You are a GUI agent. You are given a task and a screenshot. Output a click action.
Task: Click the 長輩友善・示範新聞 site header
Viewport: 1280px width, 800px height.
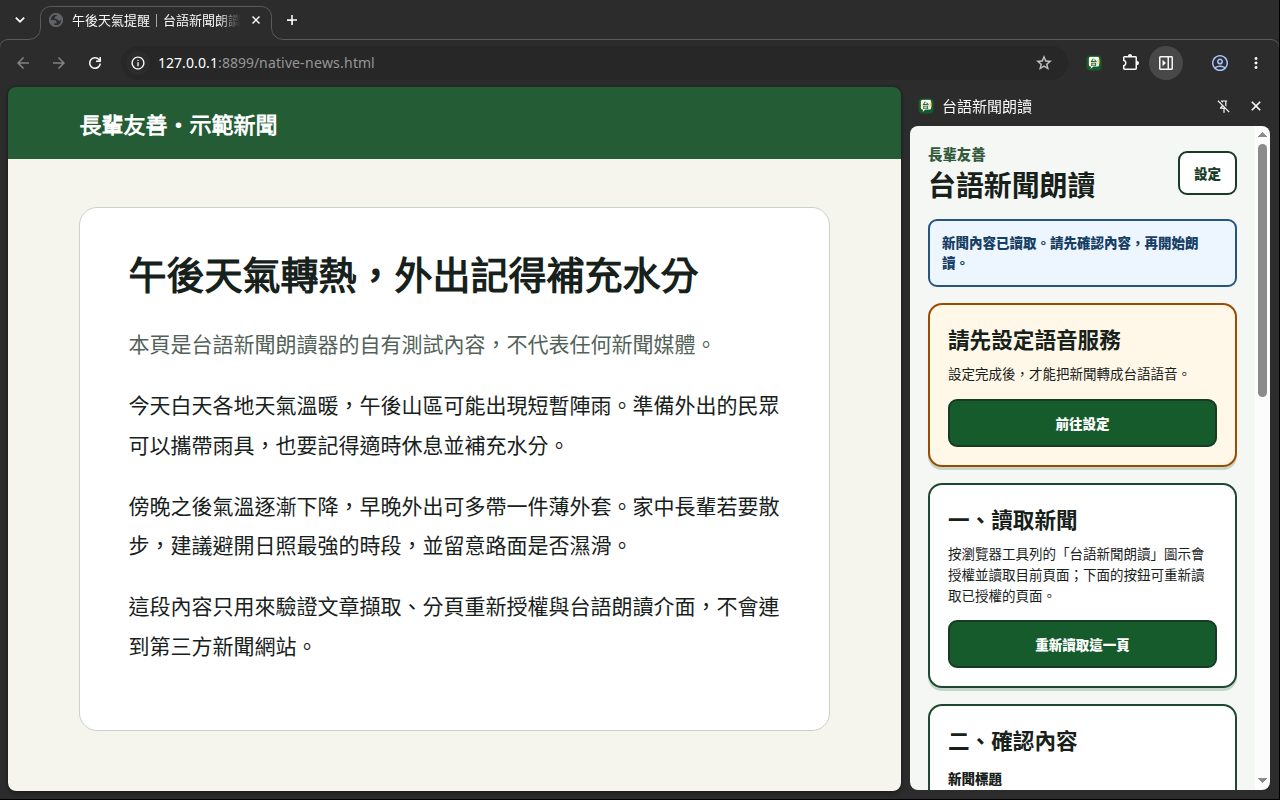point(178,125)
